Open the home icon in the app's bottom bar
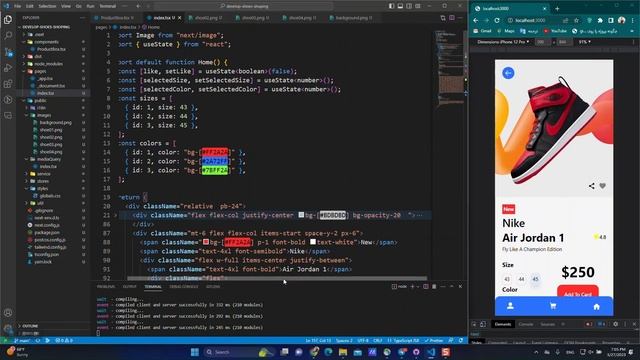The image size is (640, 360). point(596,307)
